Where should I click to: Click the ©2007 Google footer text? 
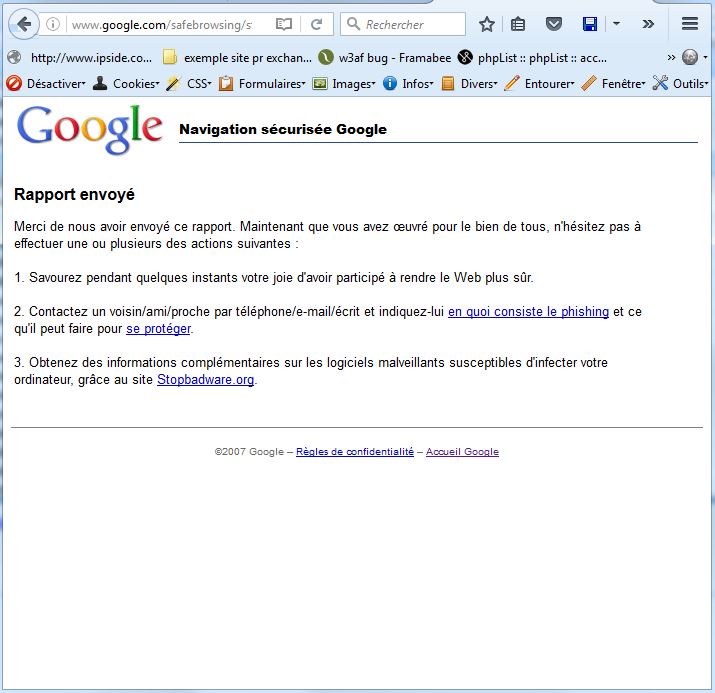point(249,451)
